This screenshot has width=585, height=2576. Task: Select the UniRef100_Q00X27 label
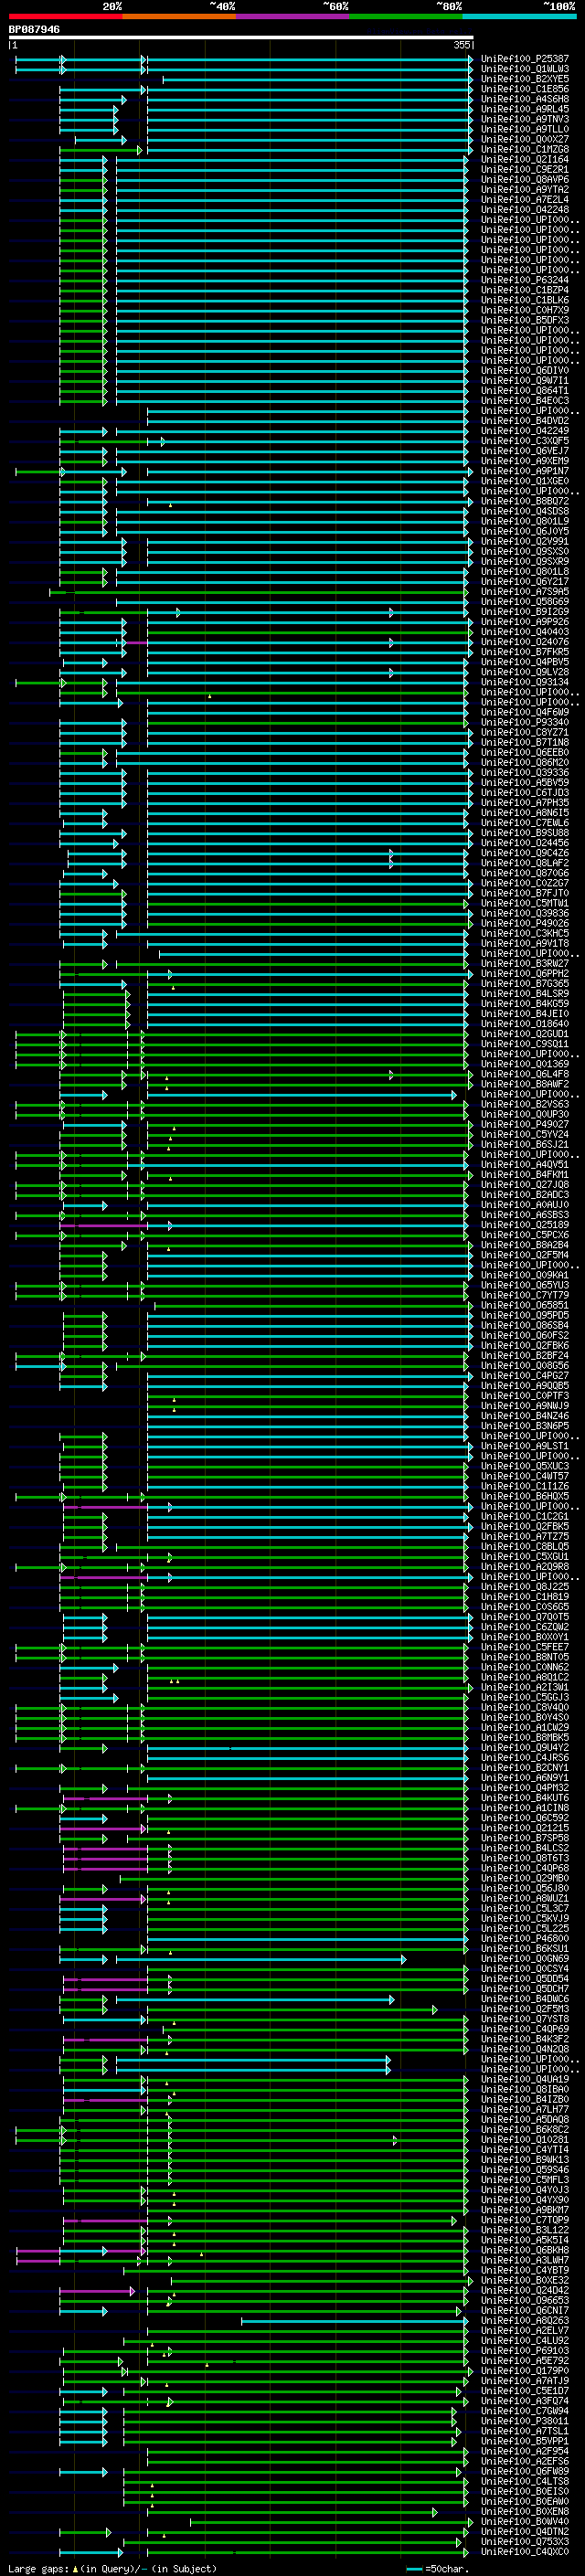pos(525,139)
